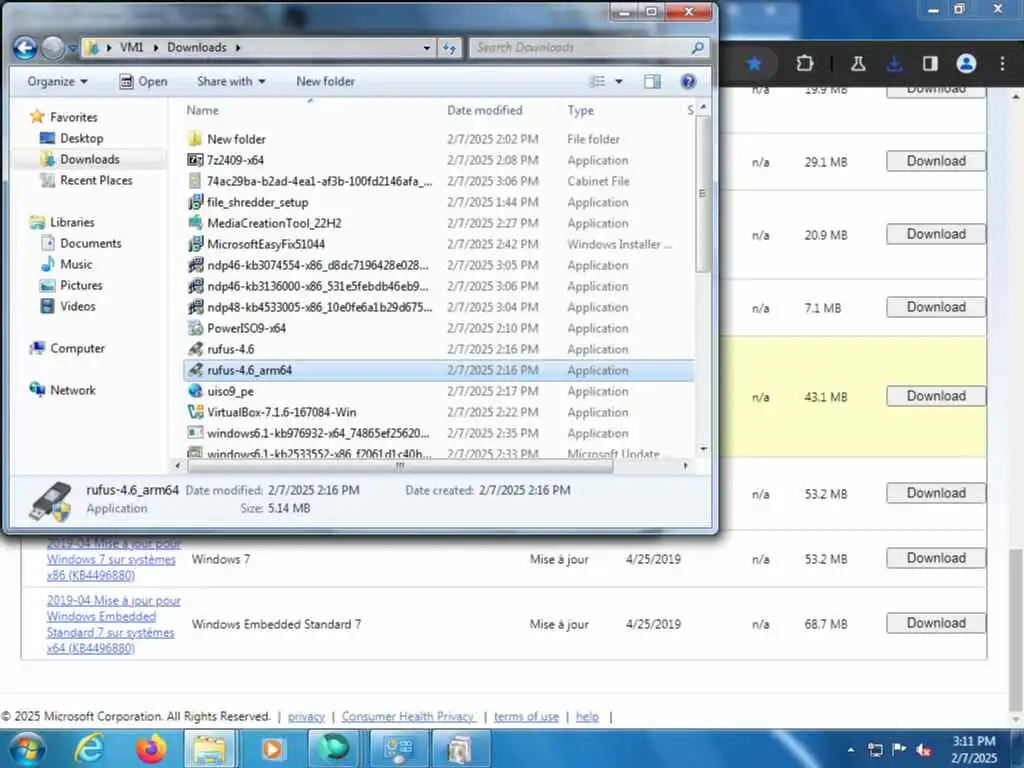The height and width of the screenshot is (768, 1024).
Task: Open the Organize dropdown menu
Action: point(57,82)
